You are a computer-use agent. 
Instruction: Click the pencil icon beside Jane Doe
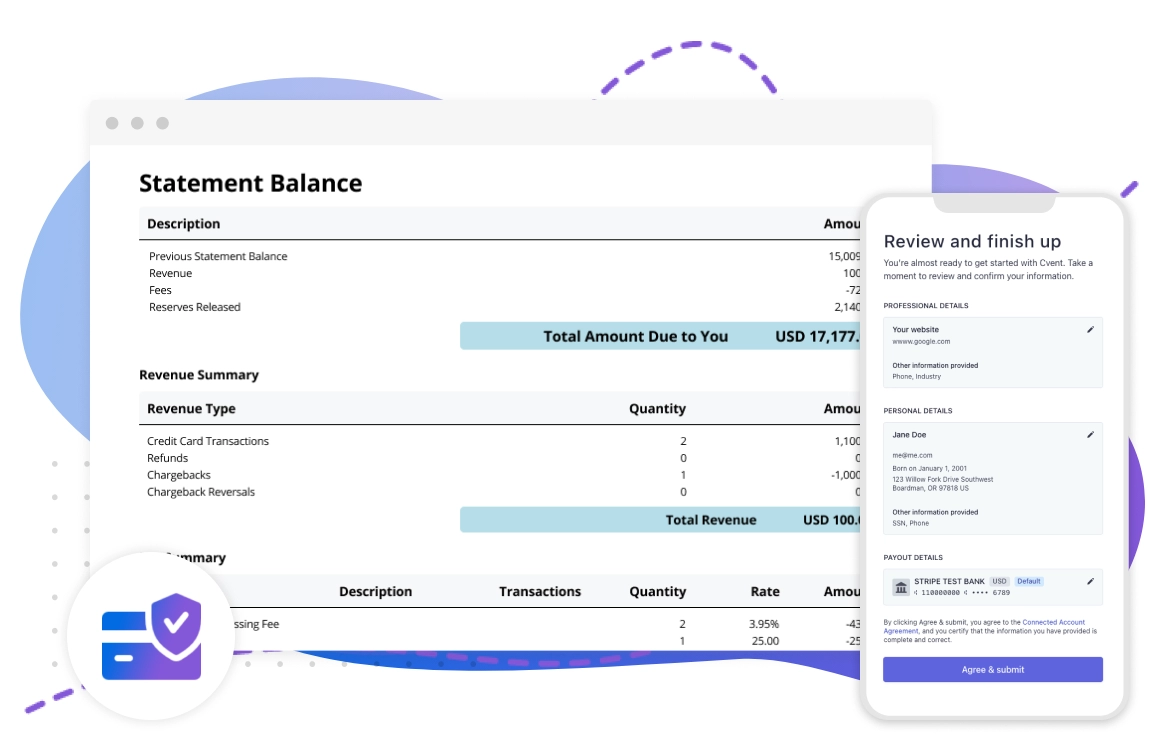1090,435
